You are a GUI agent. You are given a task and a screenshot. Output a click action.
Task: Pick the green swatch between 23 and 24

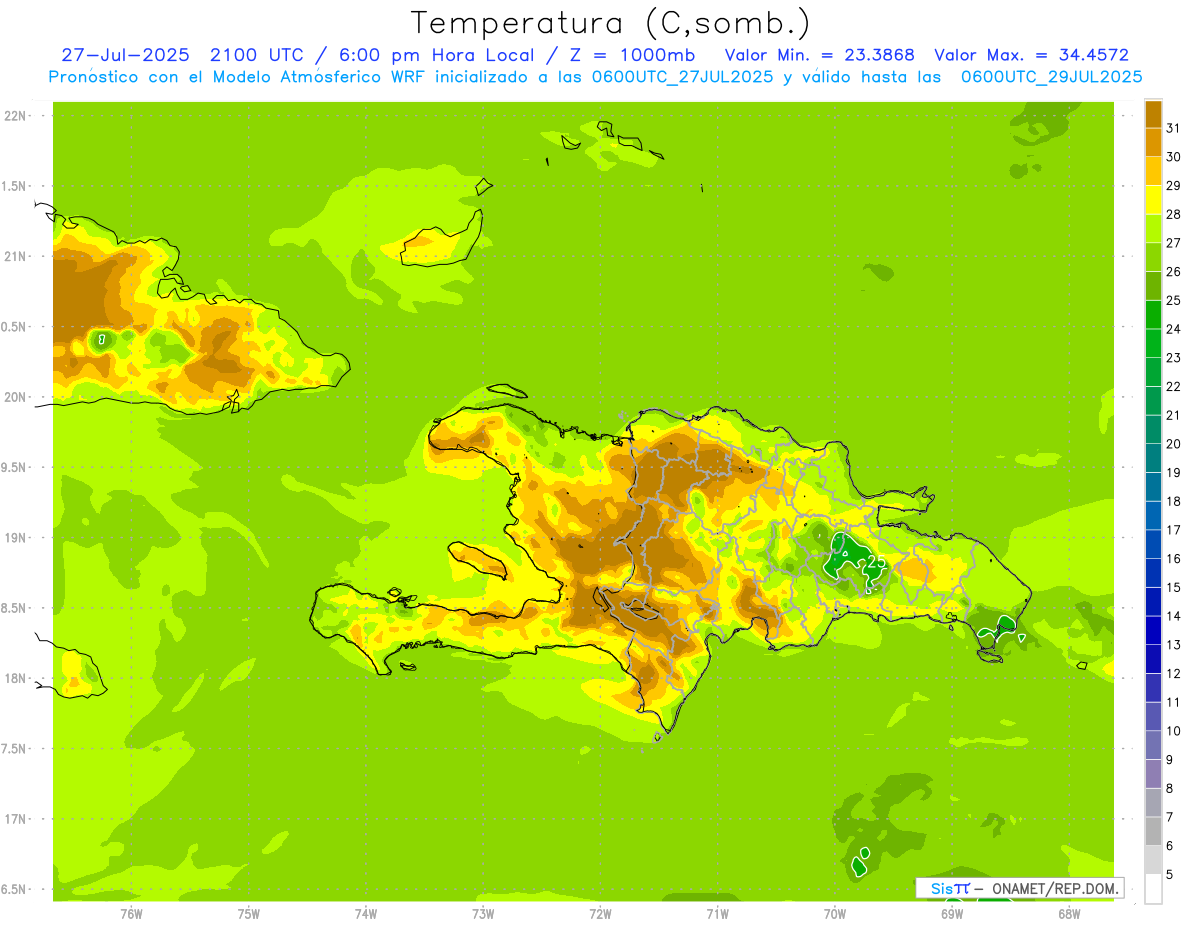(1153, 343)
